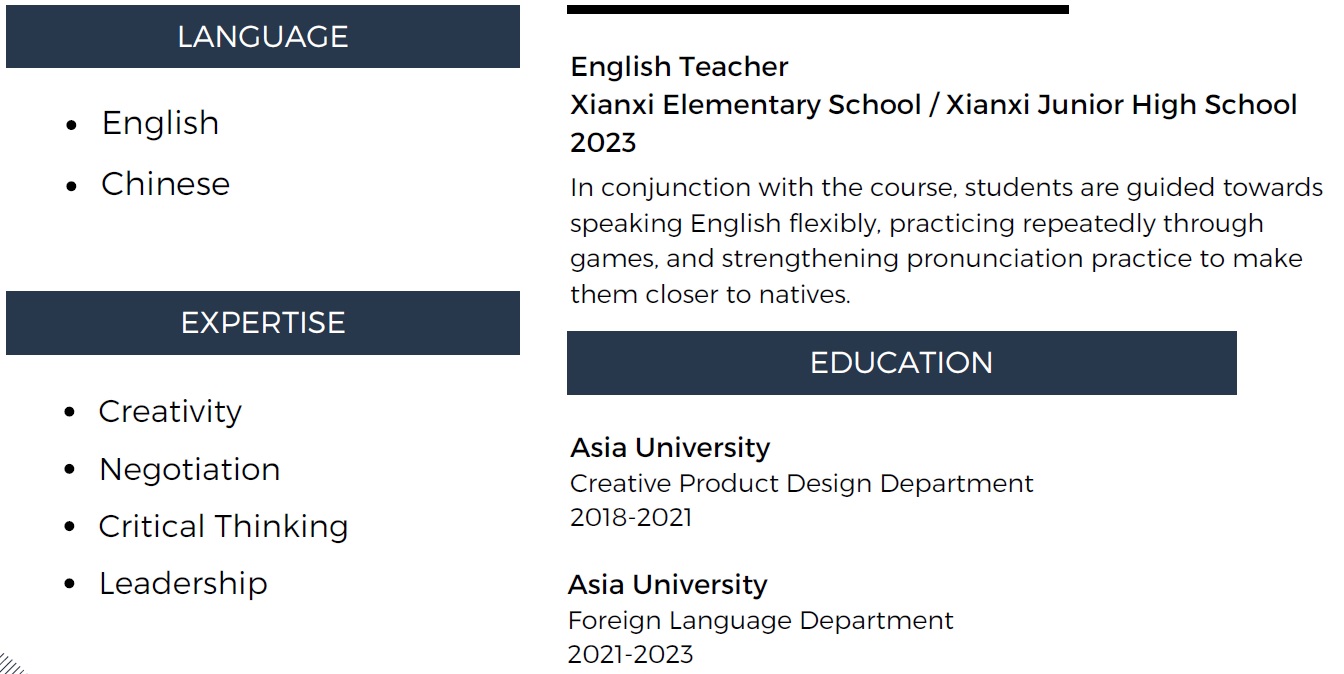1344x674 pixels.
Task: Click the 2023 year under job title
Action: click(x=603, y=142)
